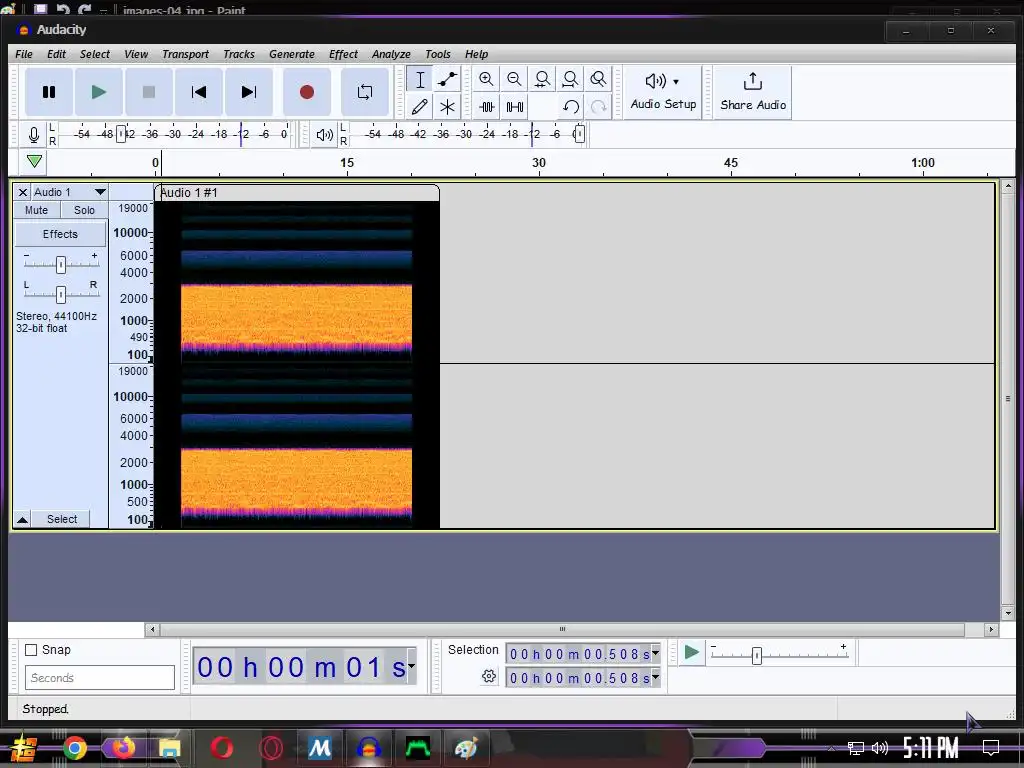Image resolution: width=1024 pixels, height=768 pixels.
Task: Open the time display format dropdown
Action: pos(411,665)
